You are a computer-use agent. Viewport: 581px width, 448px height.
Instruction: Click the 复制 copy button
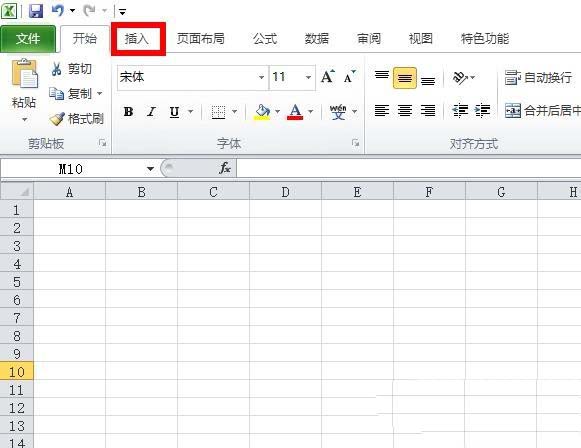click(x=71, y=93)
